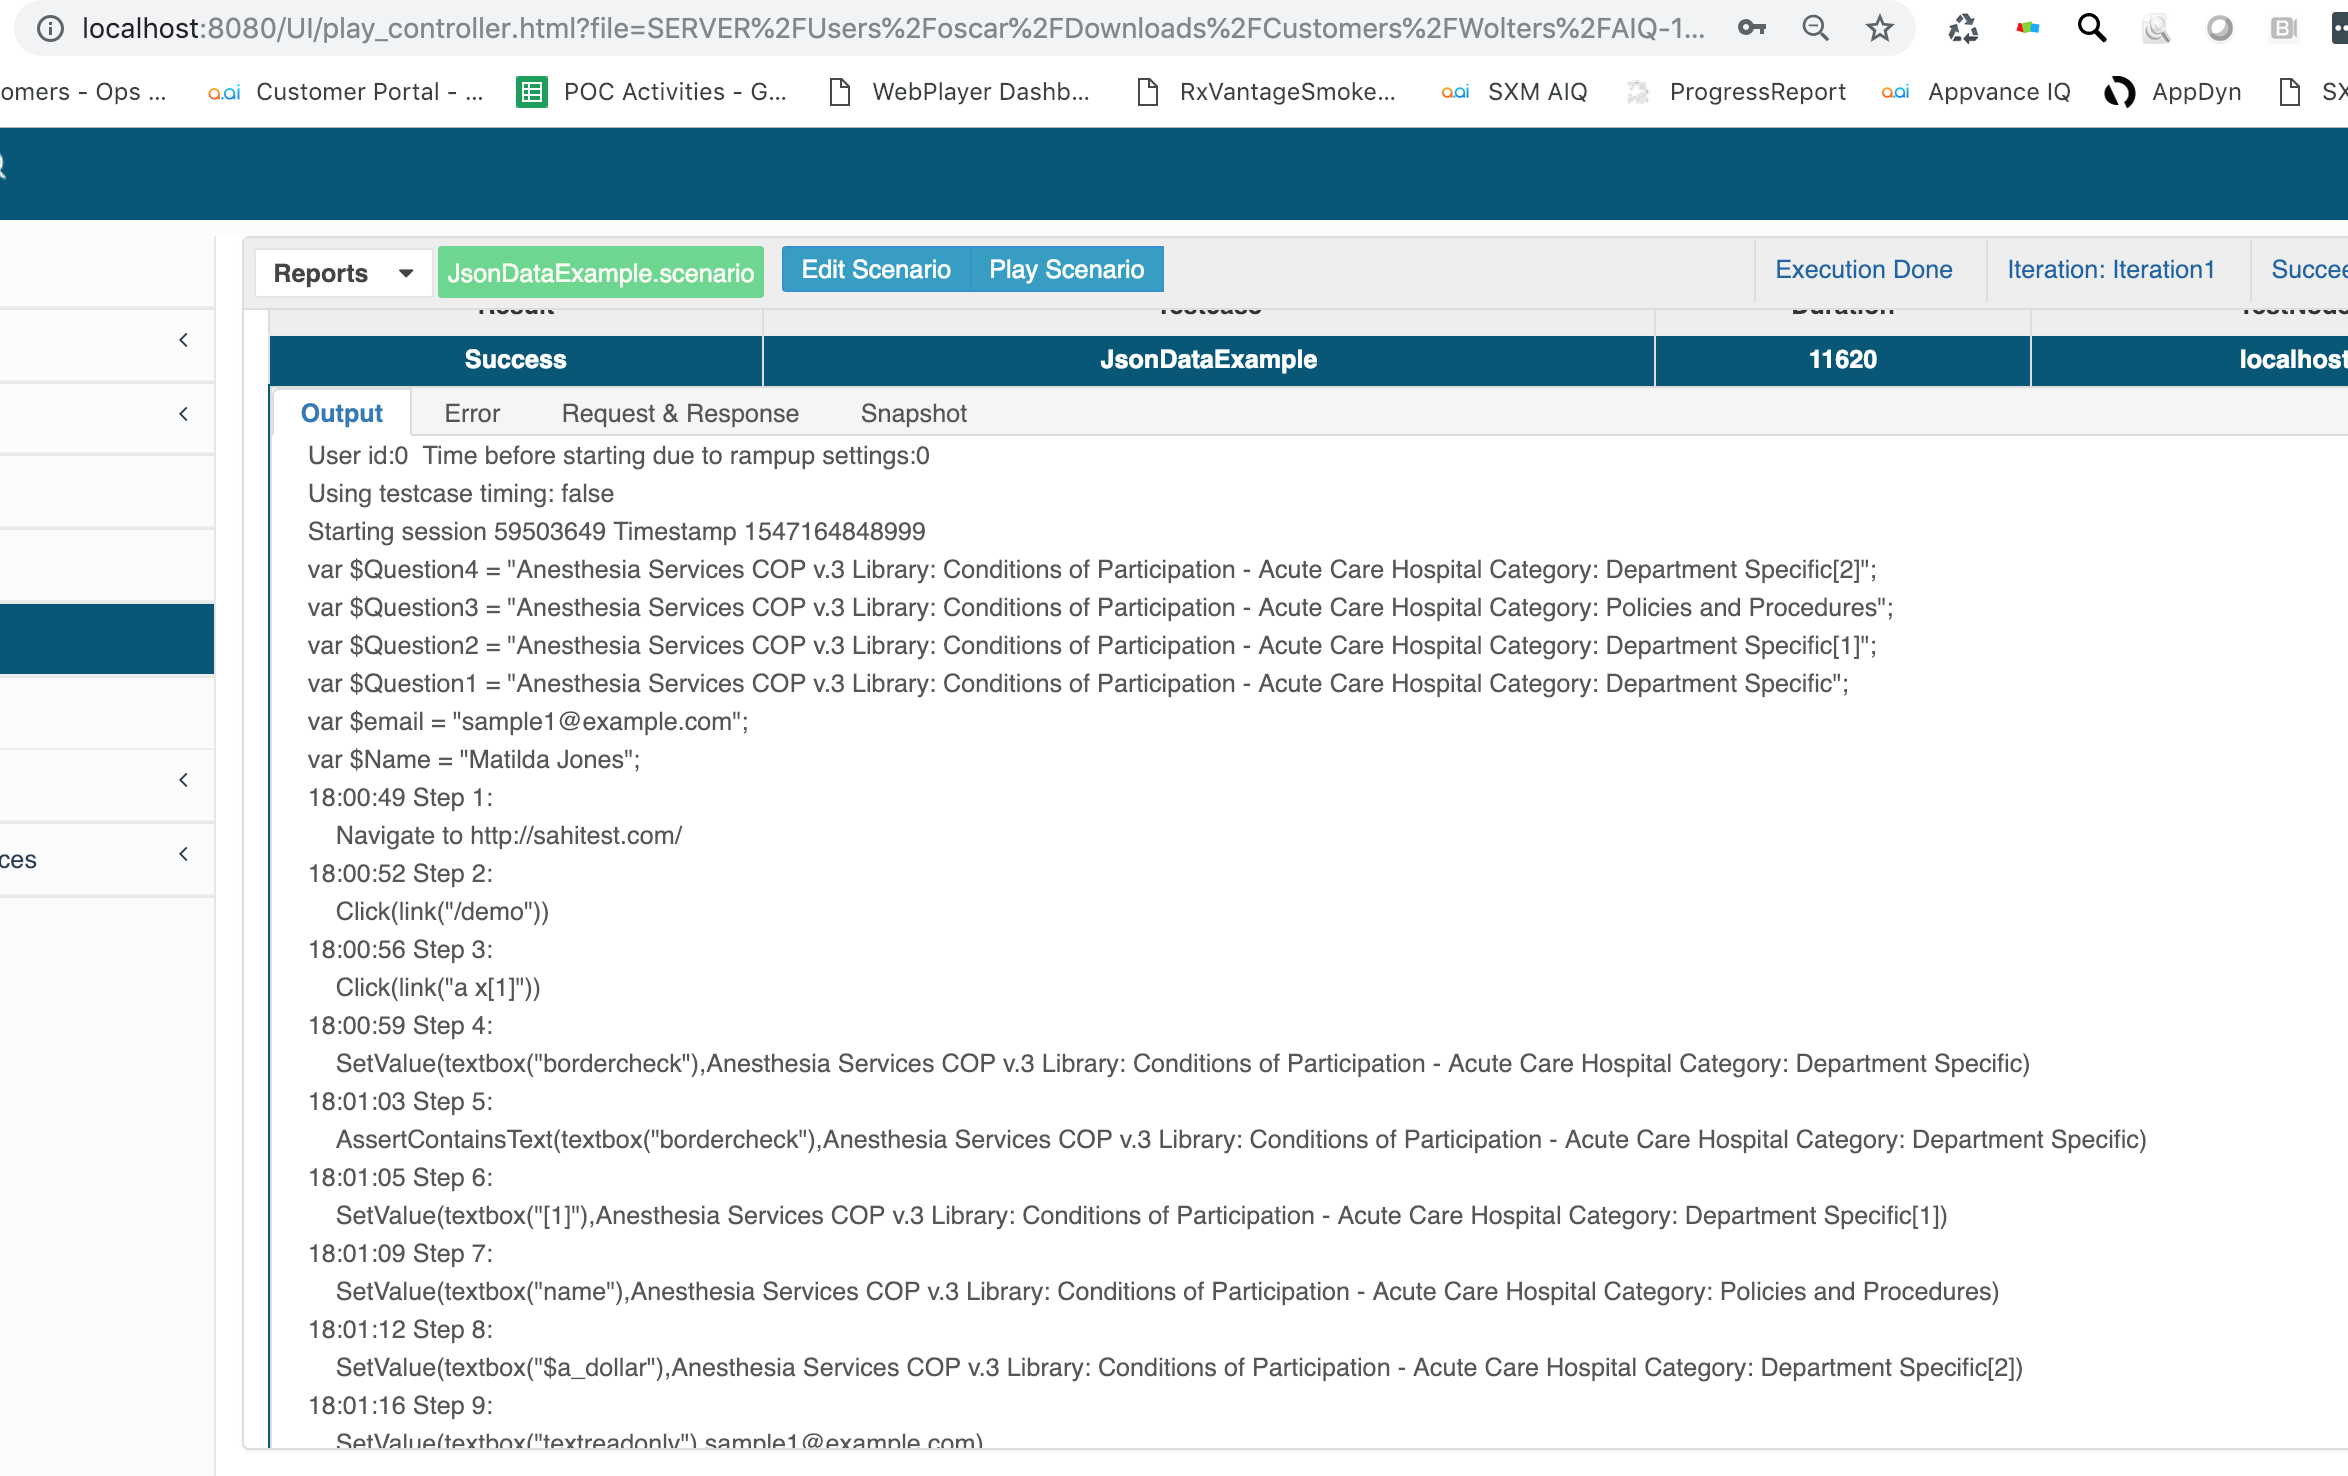Open the AppDyn bookmark
Screen dimensions: 2348x1476
pos(2172,92)
